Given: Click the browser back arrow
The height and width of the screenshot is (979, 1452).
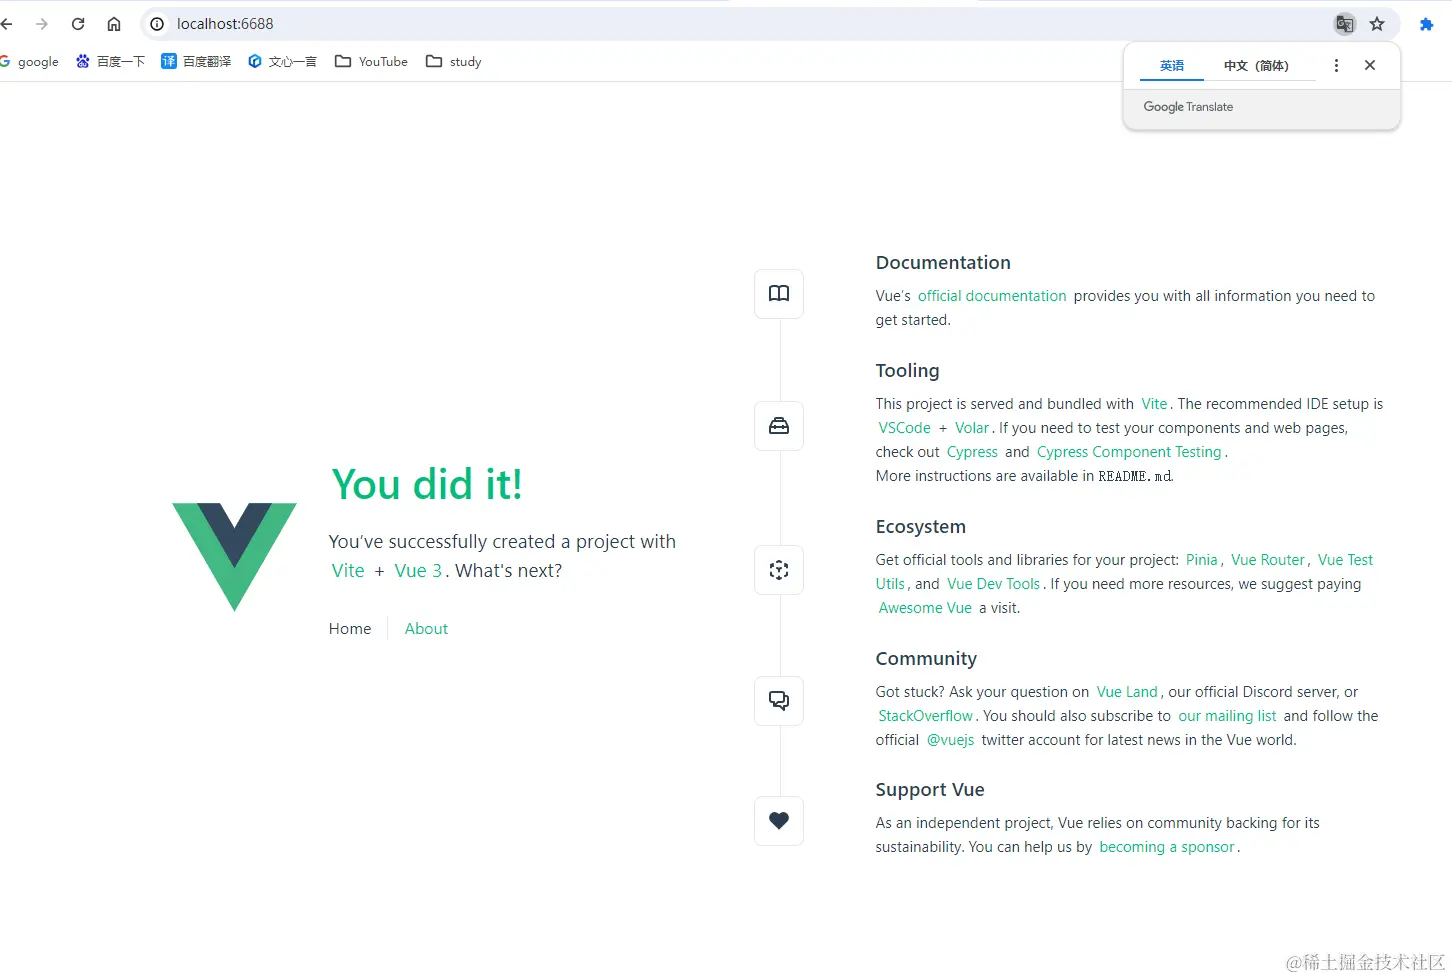Looking at the screenshot, I should (x=7, y=24).
